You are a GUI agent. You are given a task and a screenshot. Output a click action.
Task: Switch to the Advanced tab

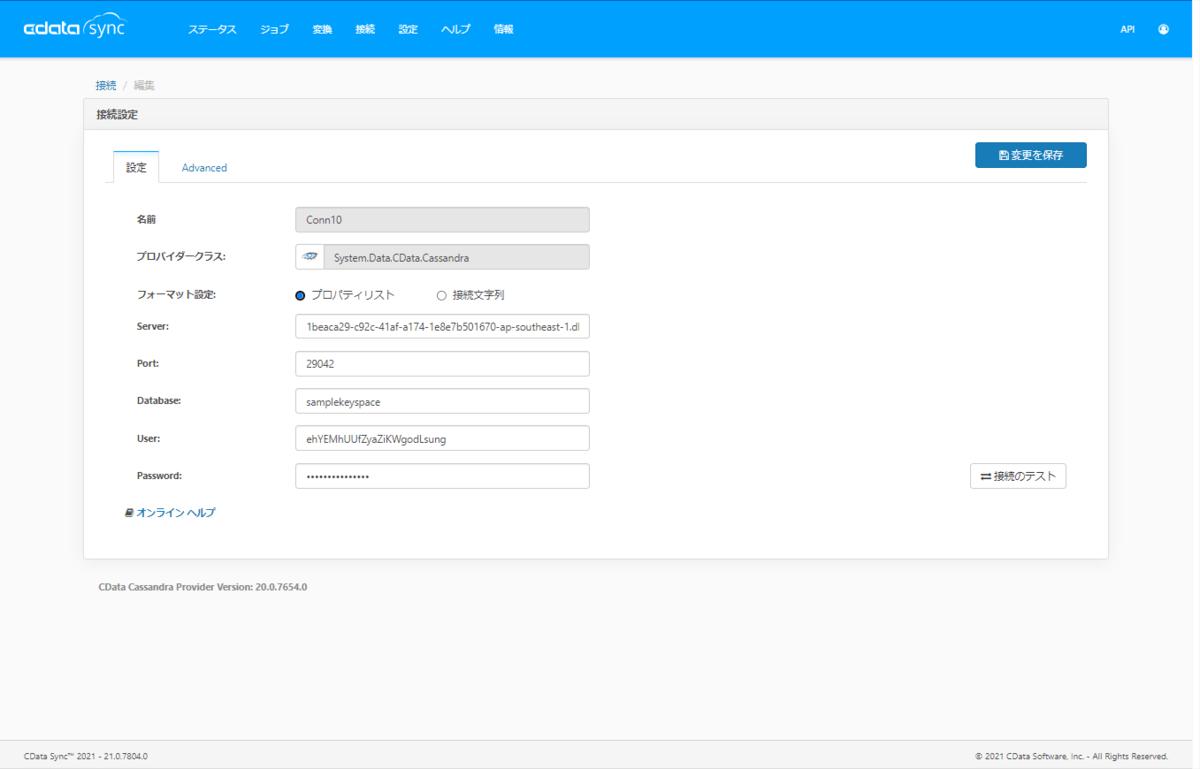click(204, 167)
